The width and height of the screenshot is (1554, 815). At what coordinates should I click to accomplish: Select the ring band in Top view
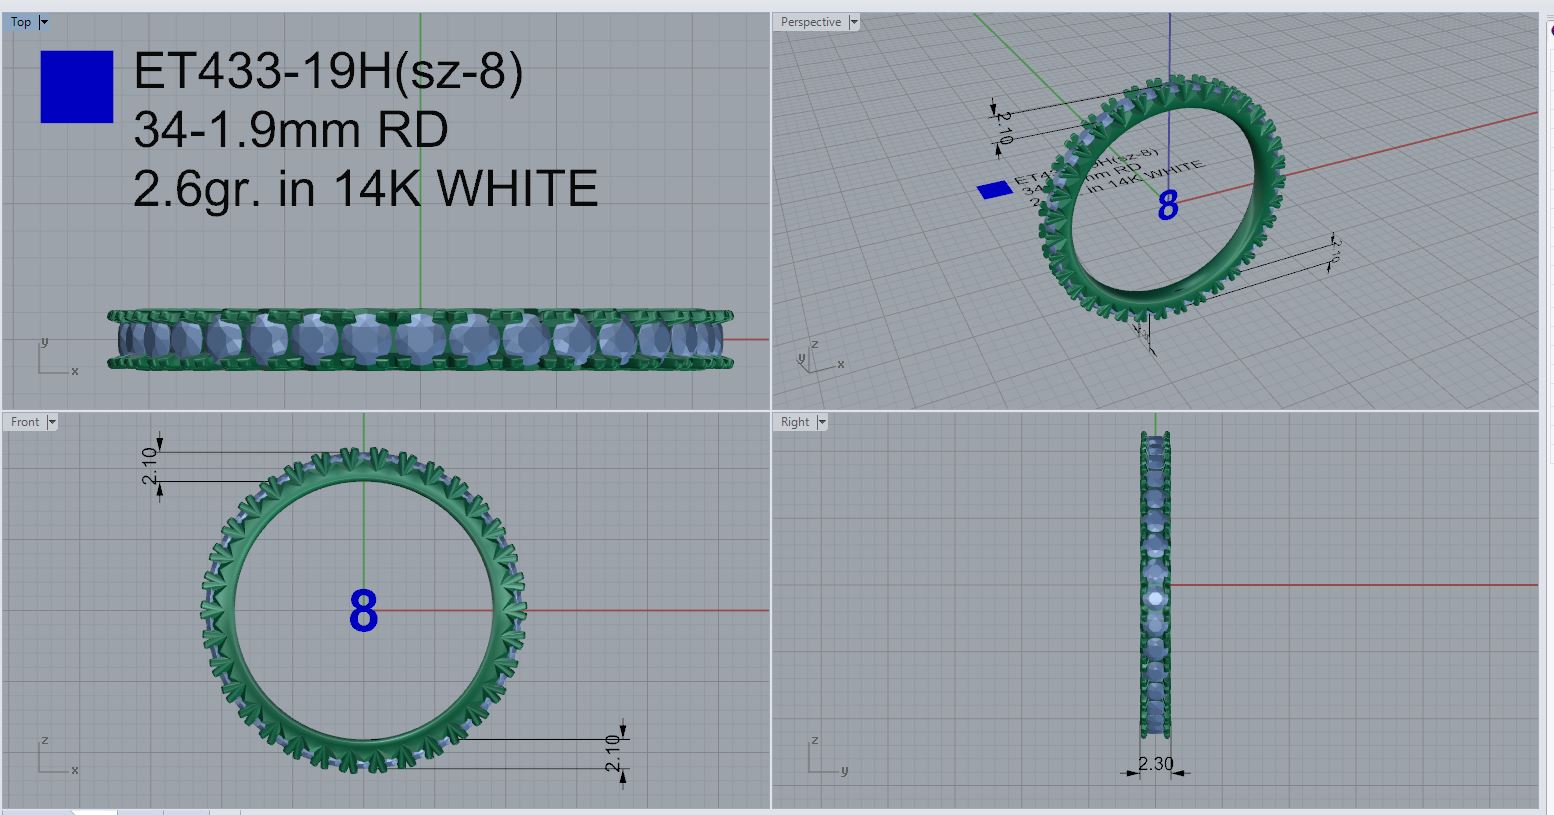click(420, 340)
